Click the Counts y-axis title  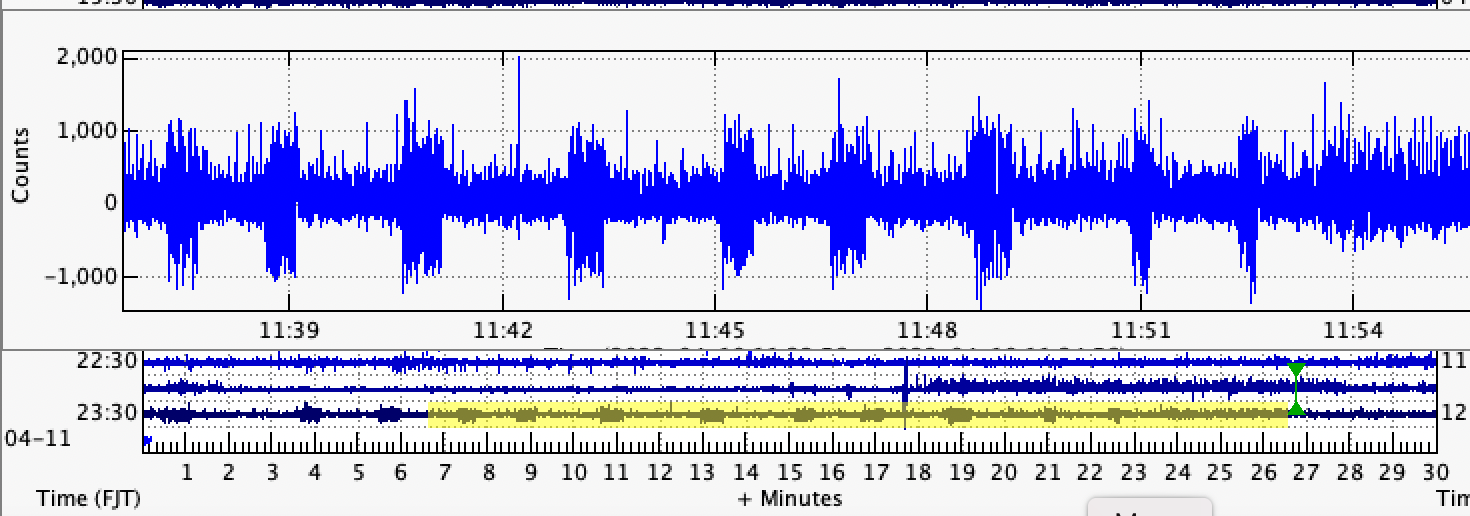(19, 165)
